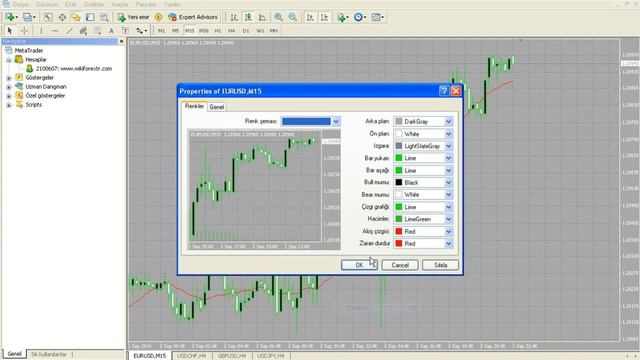Viewport: 640px width, 360px height.
Task: Switch to Genel tab in Properties dialog
Action: [216, 107]
